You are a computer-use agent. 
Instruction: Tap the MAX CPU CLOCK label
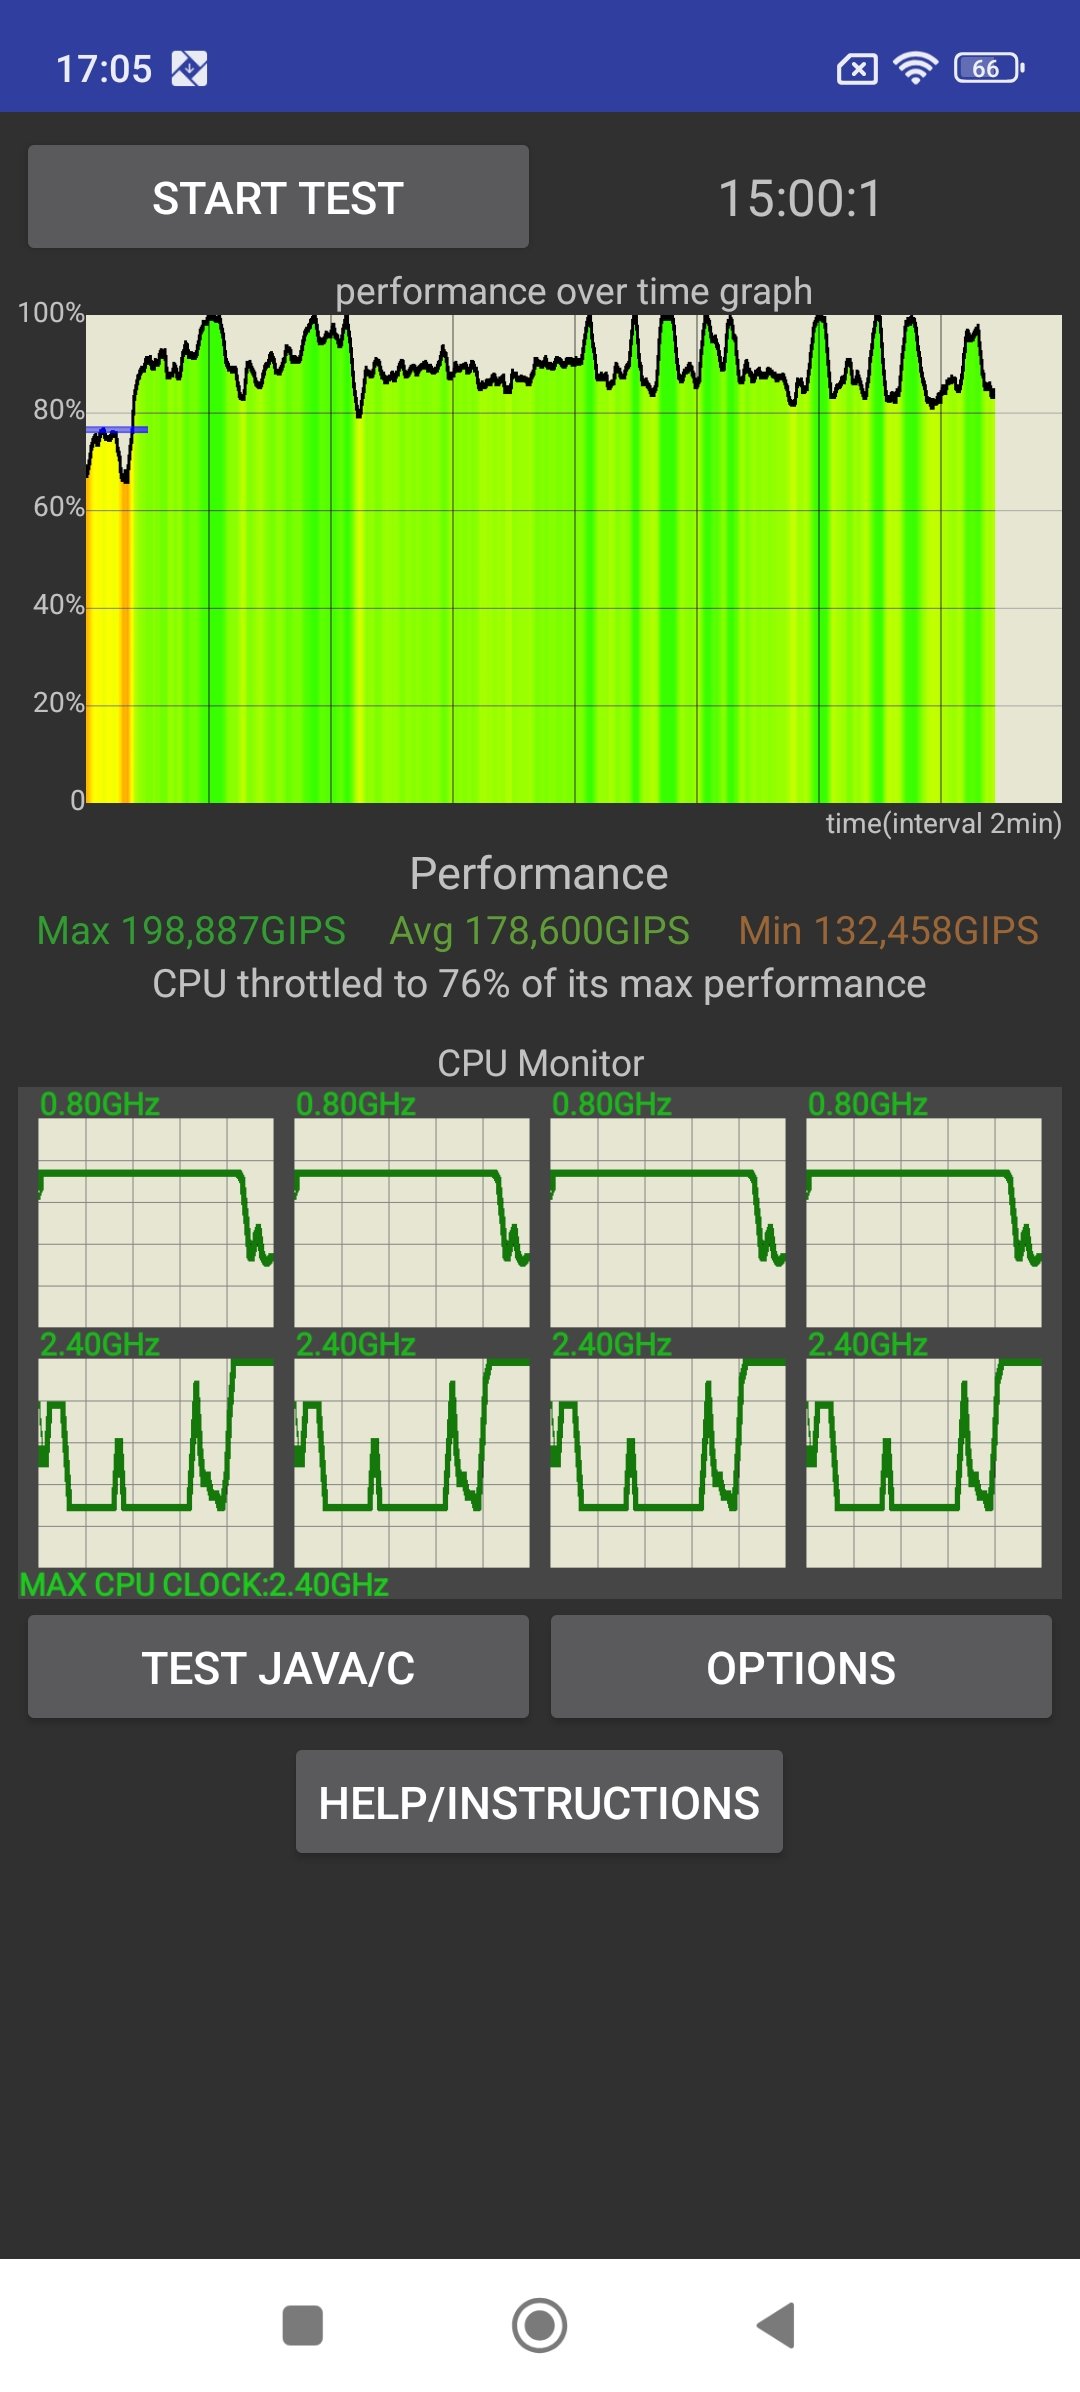[204, 1584]
